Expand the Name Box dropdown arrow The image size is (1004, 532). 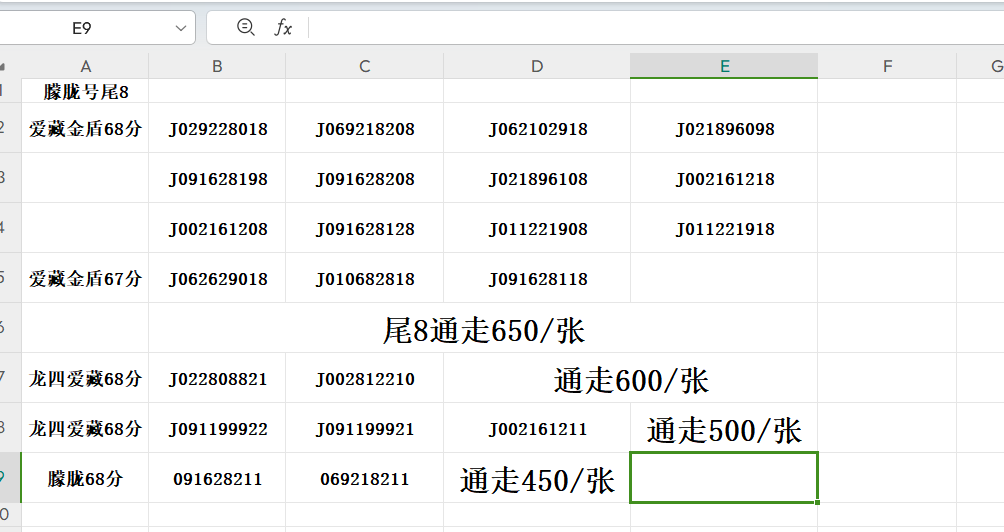coord(181,29)
